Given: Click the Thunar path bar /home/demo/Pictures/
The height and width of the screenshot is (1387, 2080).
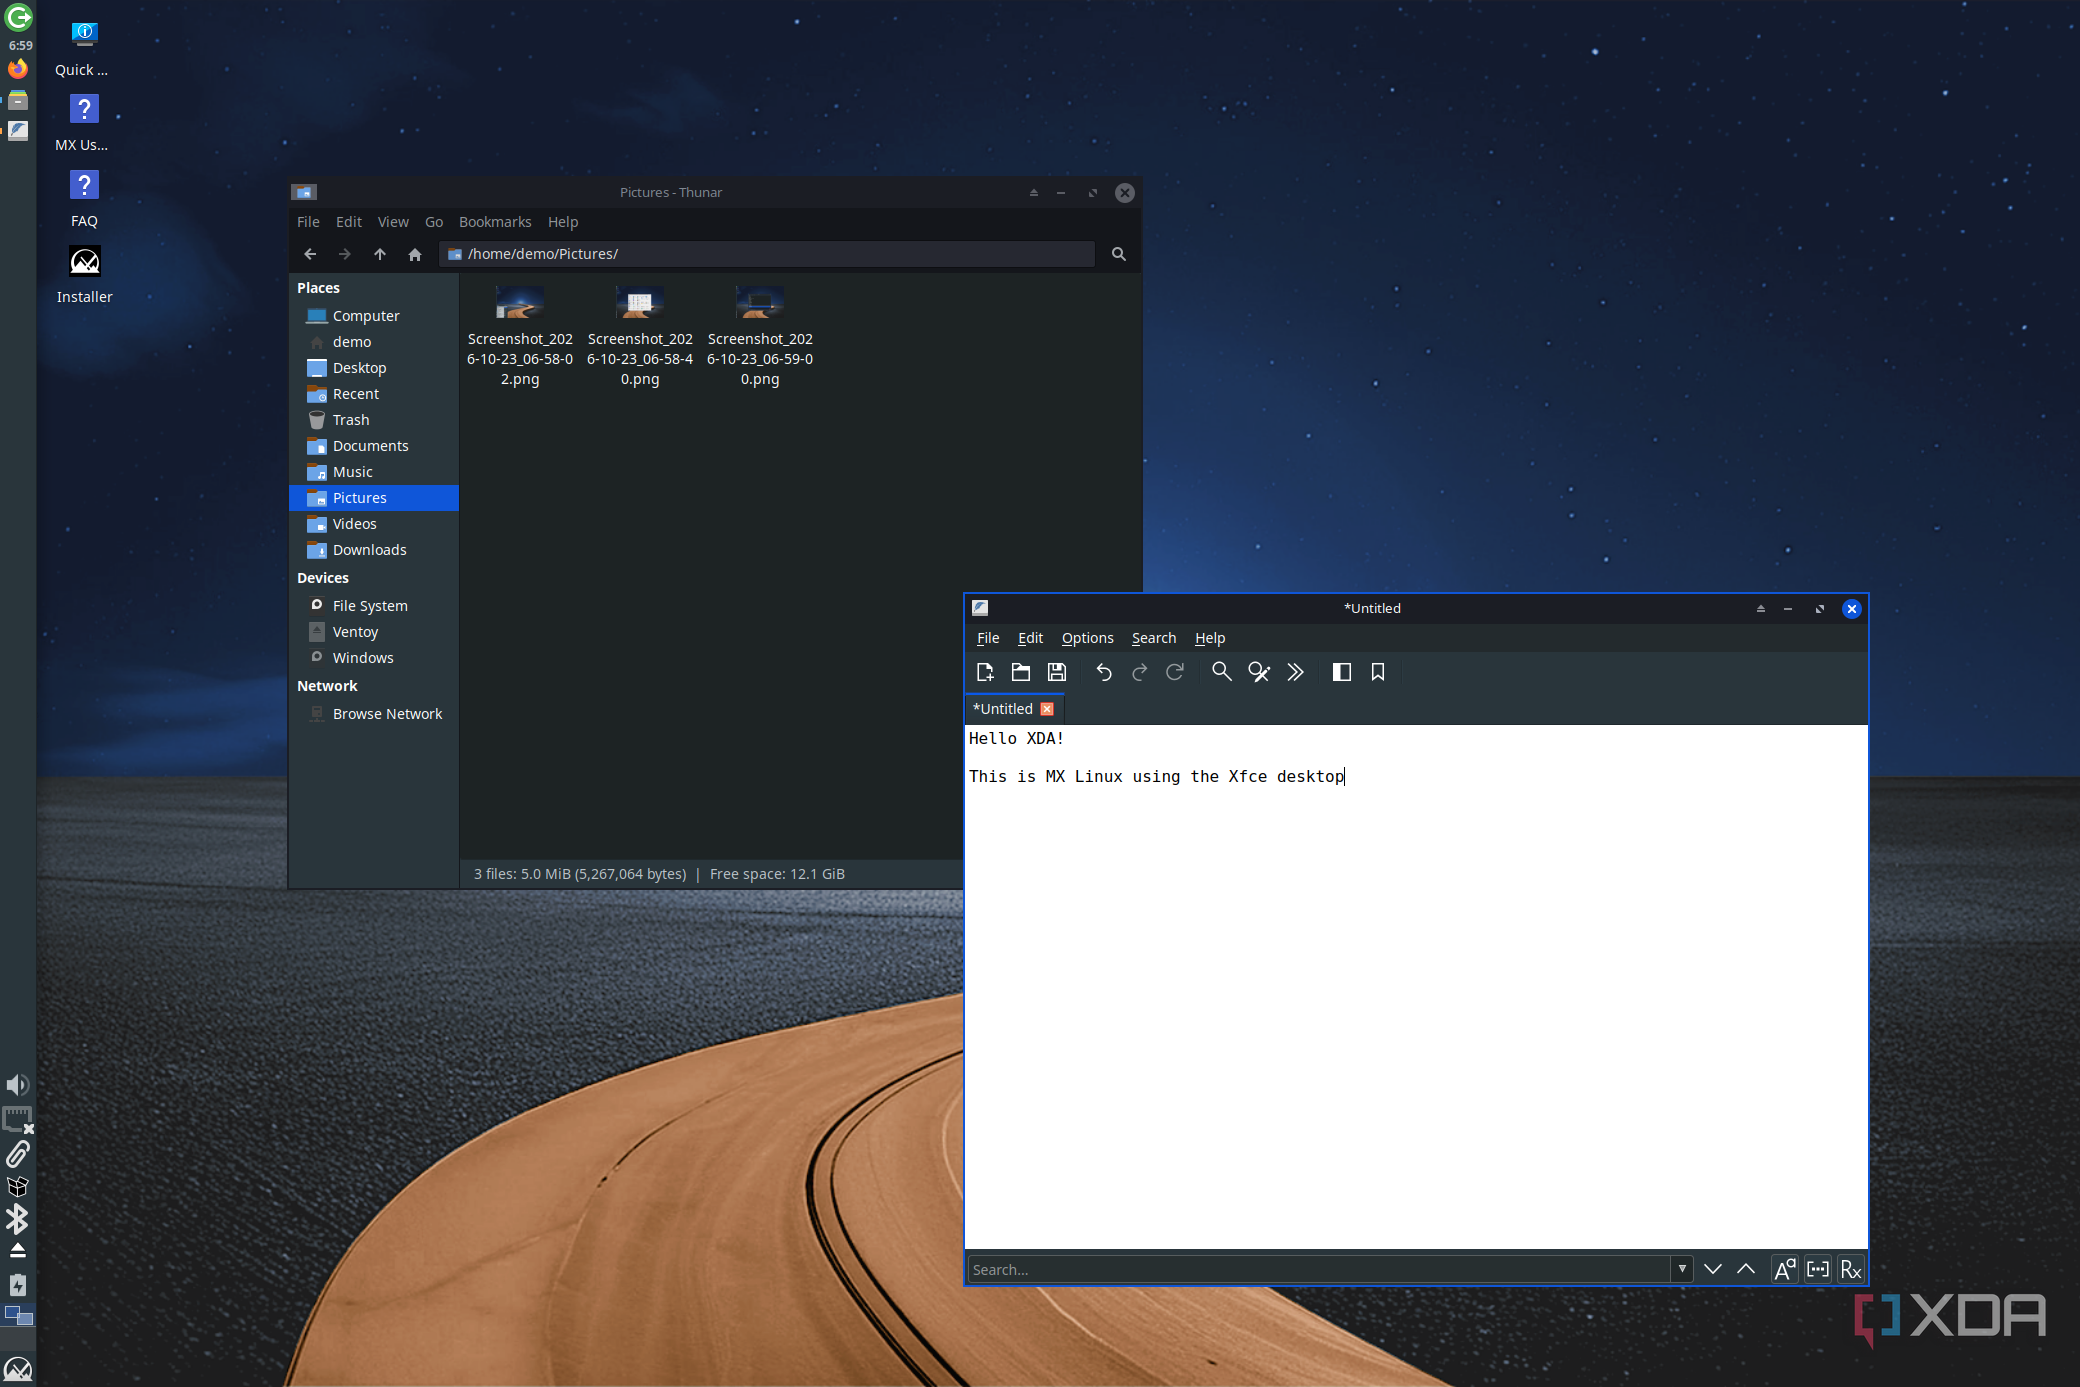Looking at the screenshot, I should click(767, 254).
